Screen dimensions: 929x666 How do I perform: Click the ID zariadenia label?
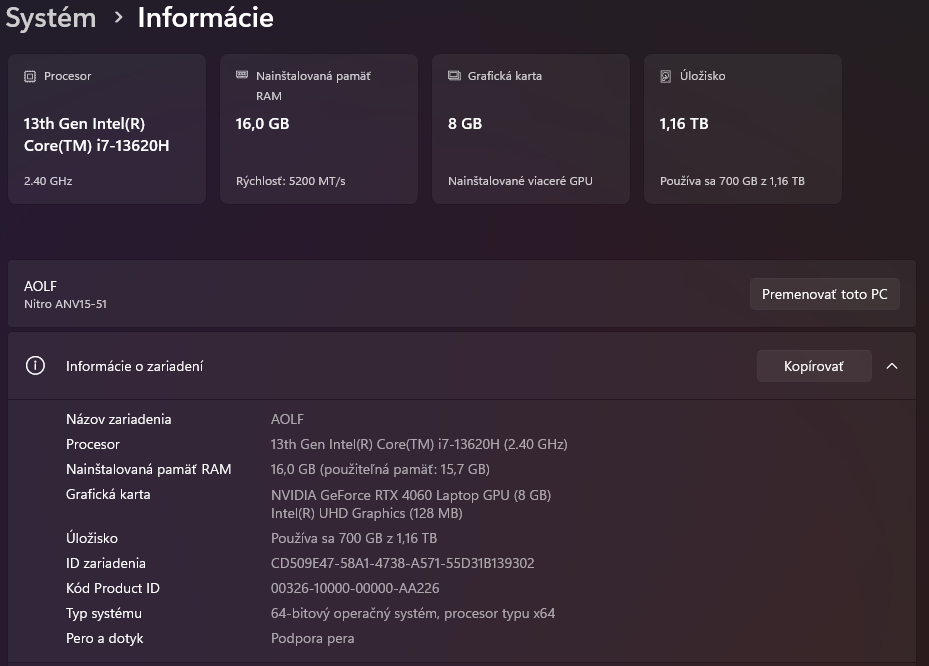pyautogui.click(x=105, y=563)
